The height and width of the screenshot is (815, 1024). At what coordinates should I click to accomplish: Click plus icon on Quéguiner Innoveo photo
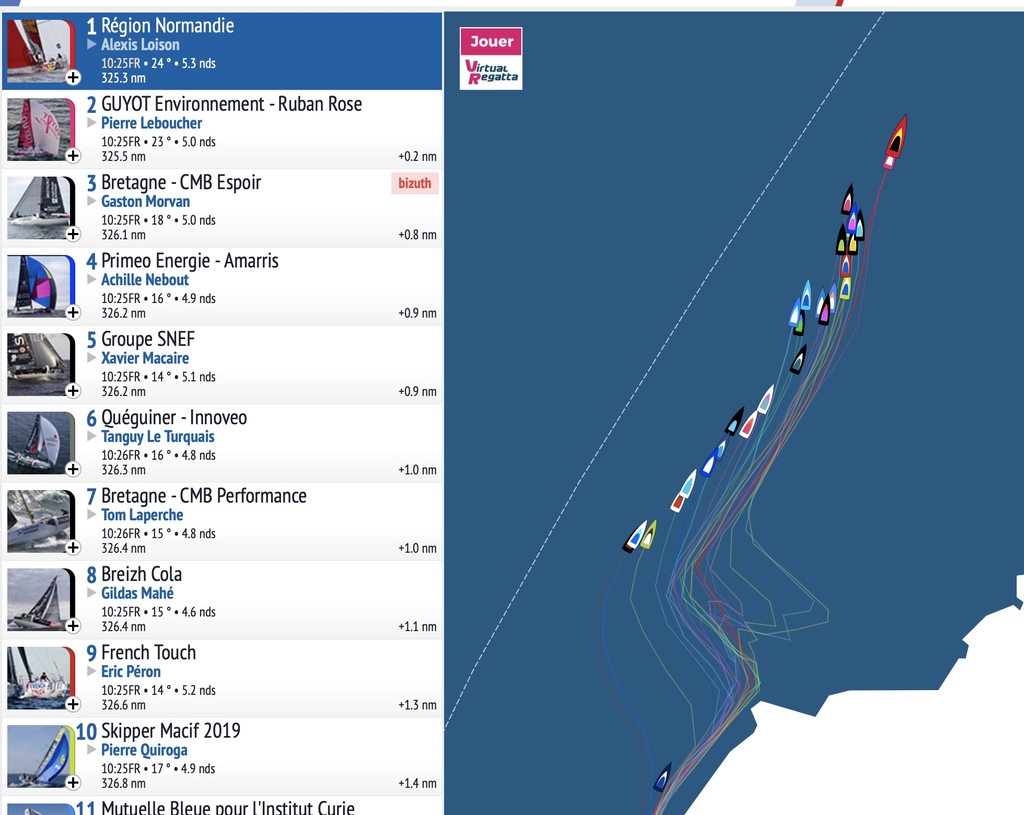pyautogui.click(x=73, y=469)
